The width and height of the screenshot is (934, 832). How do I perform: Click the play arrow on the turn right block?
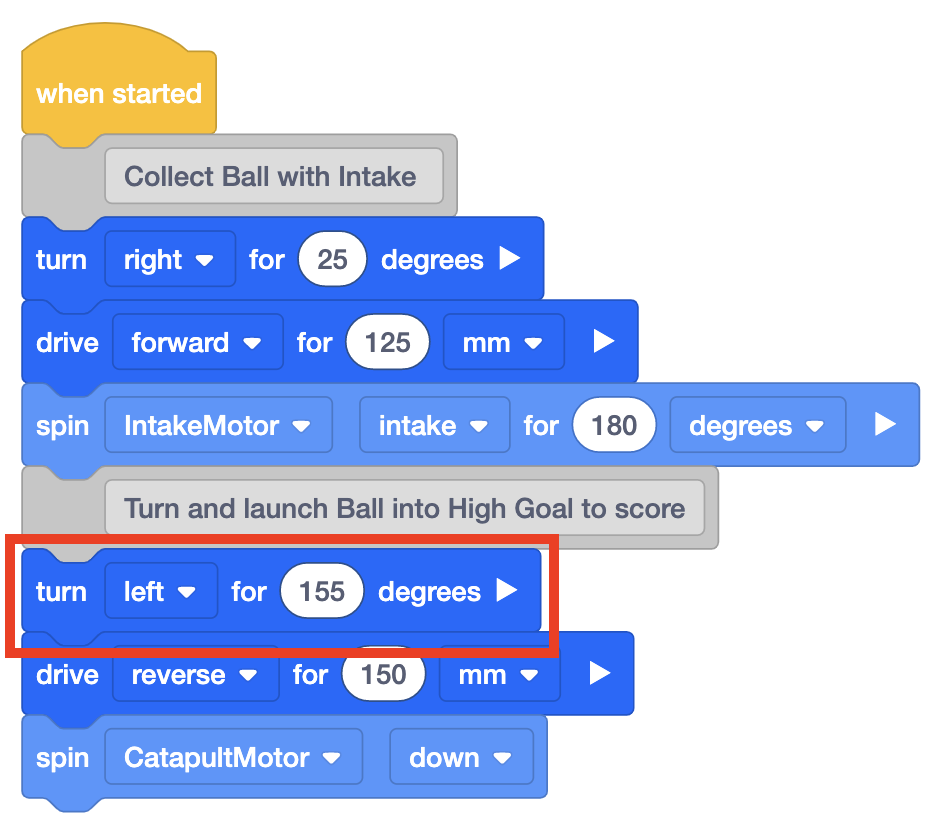[510, 259]
